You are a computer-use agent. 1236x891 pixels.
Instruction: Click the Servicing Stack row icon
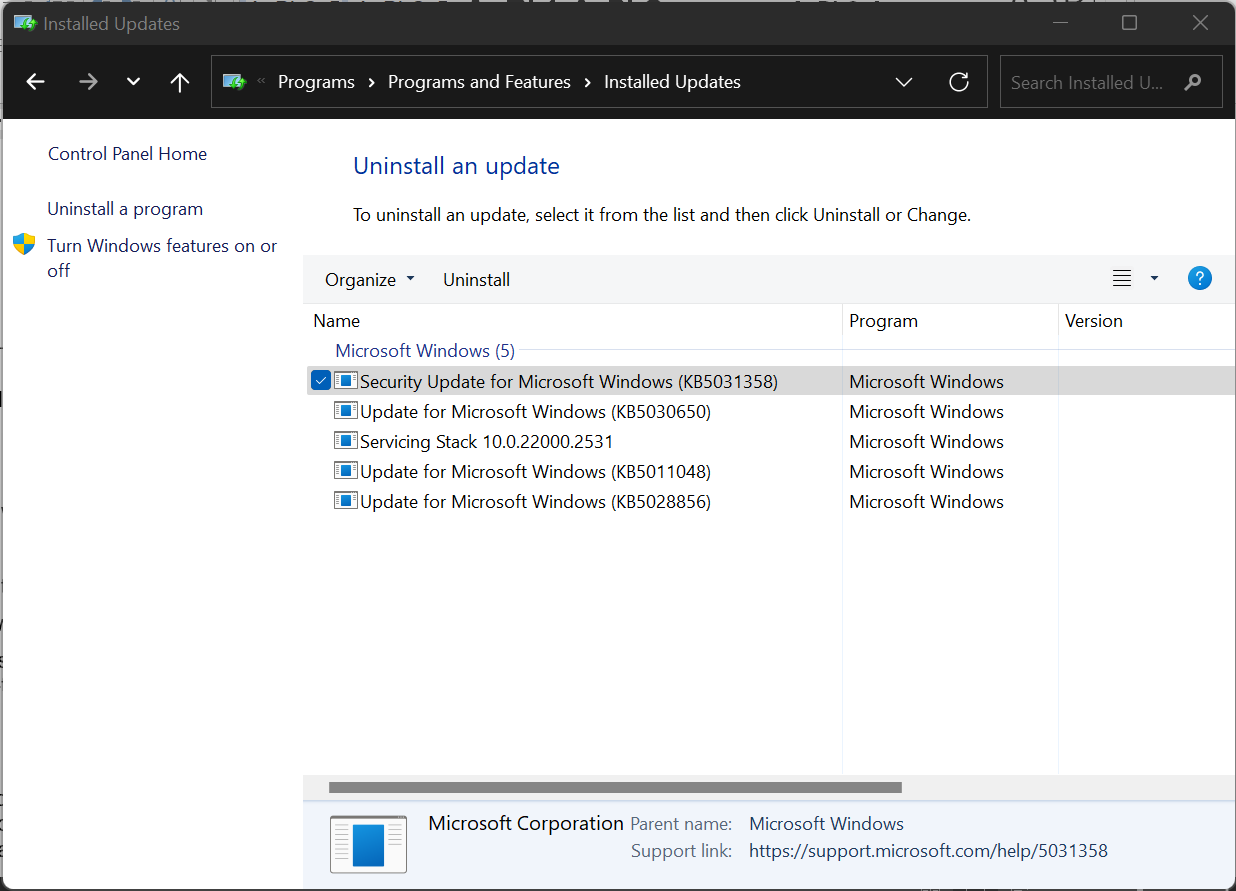click(x=346, y=441)
